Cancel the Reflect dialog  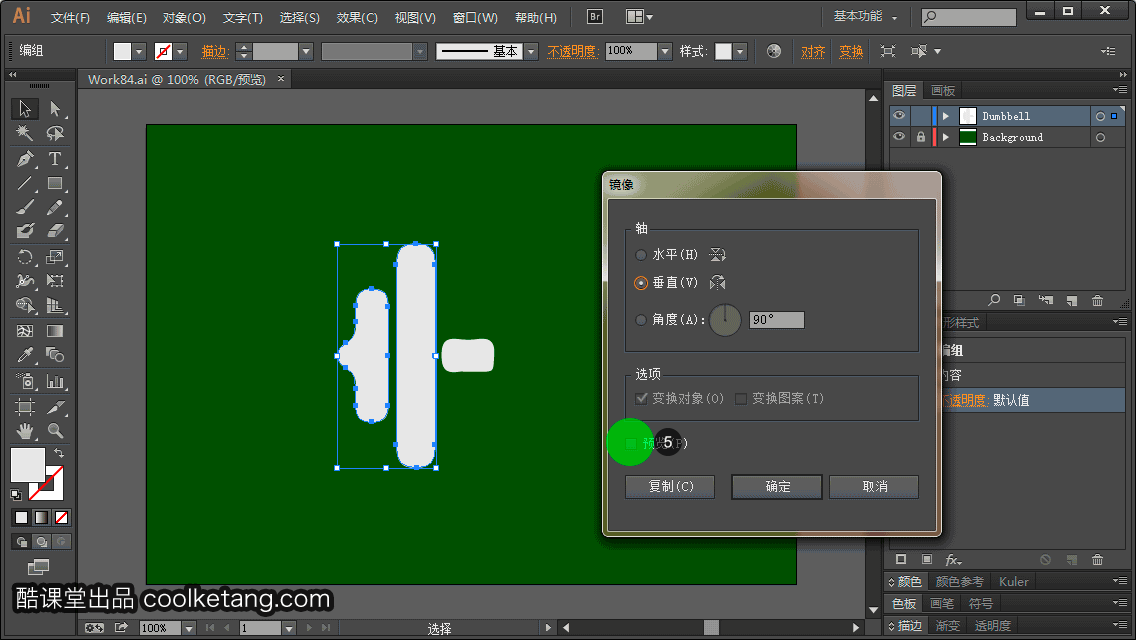click(874, 486)
